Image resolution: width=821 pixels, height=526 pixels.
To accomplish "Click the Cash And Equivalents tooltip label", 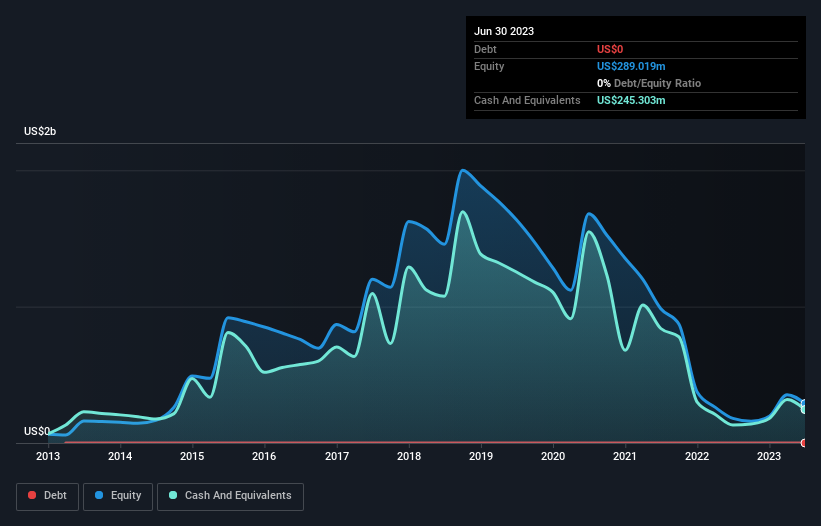I will (x=527, y=100).
